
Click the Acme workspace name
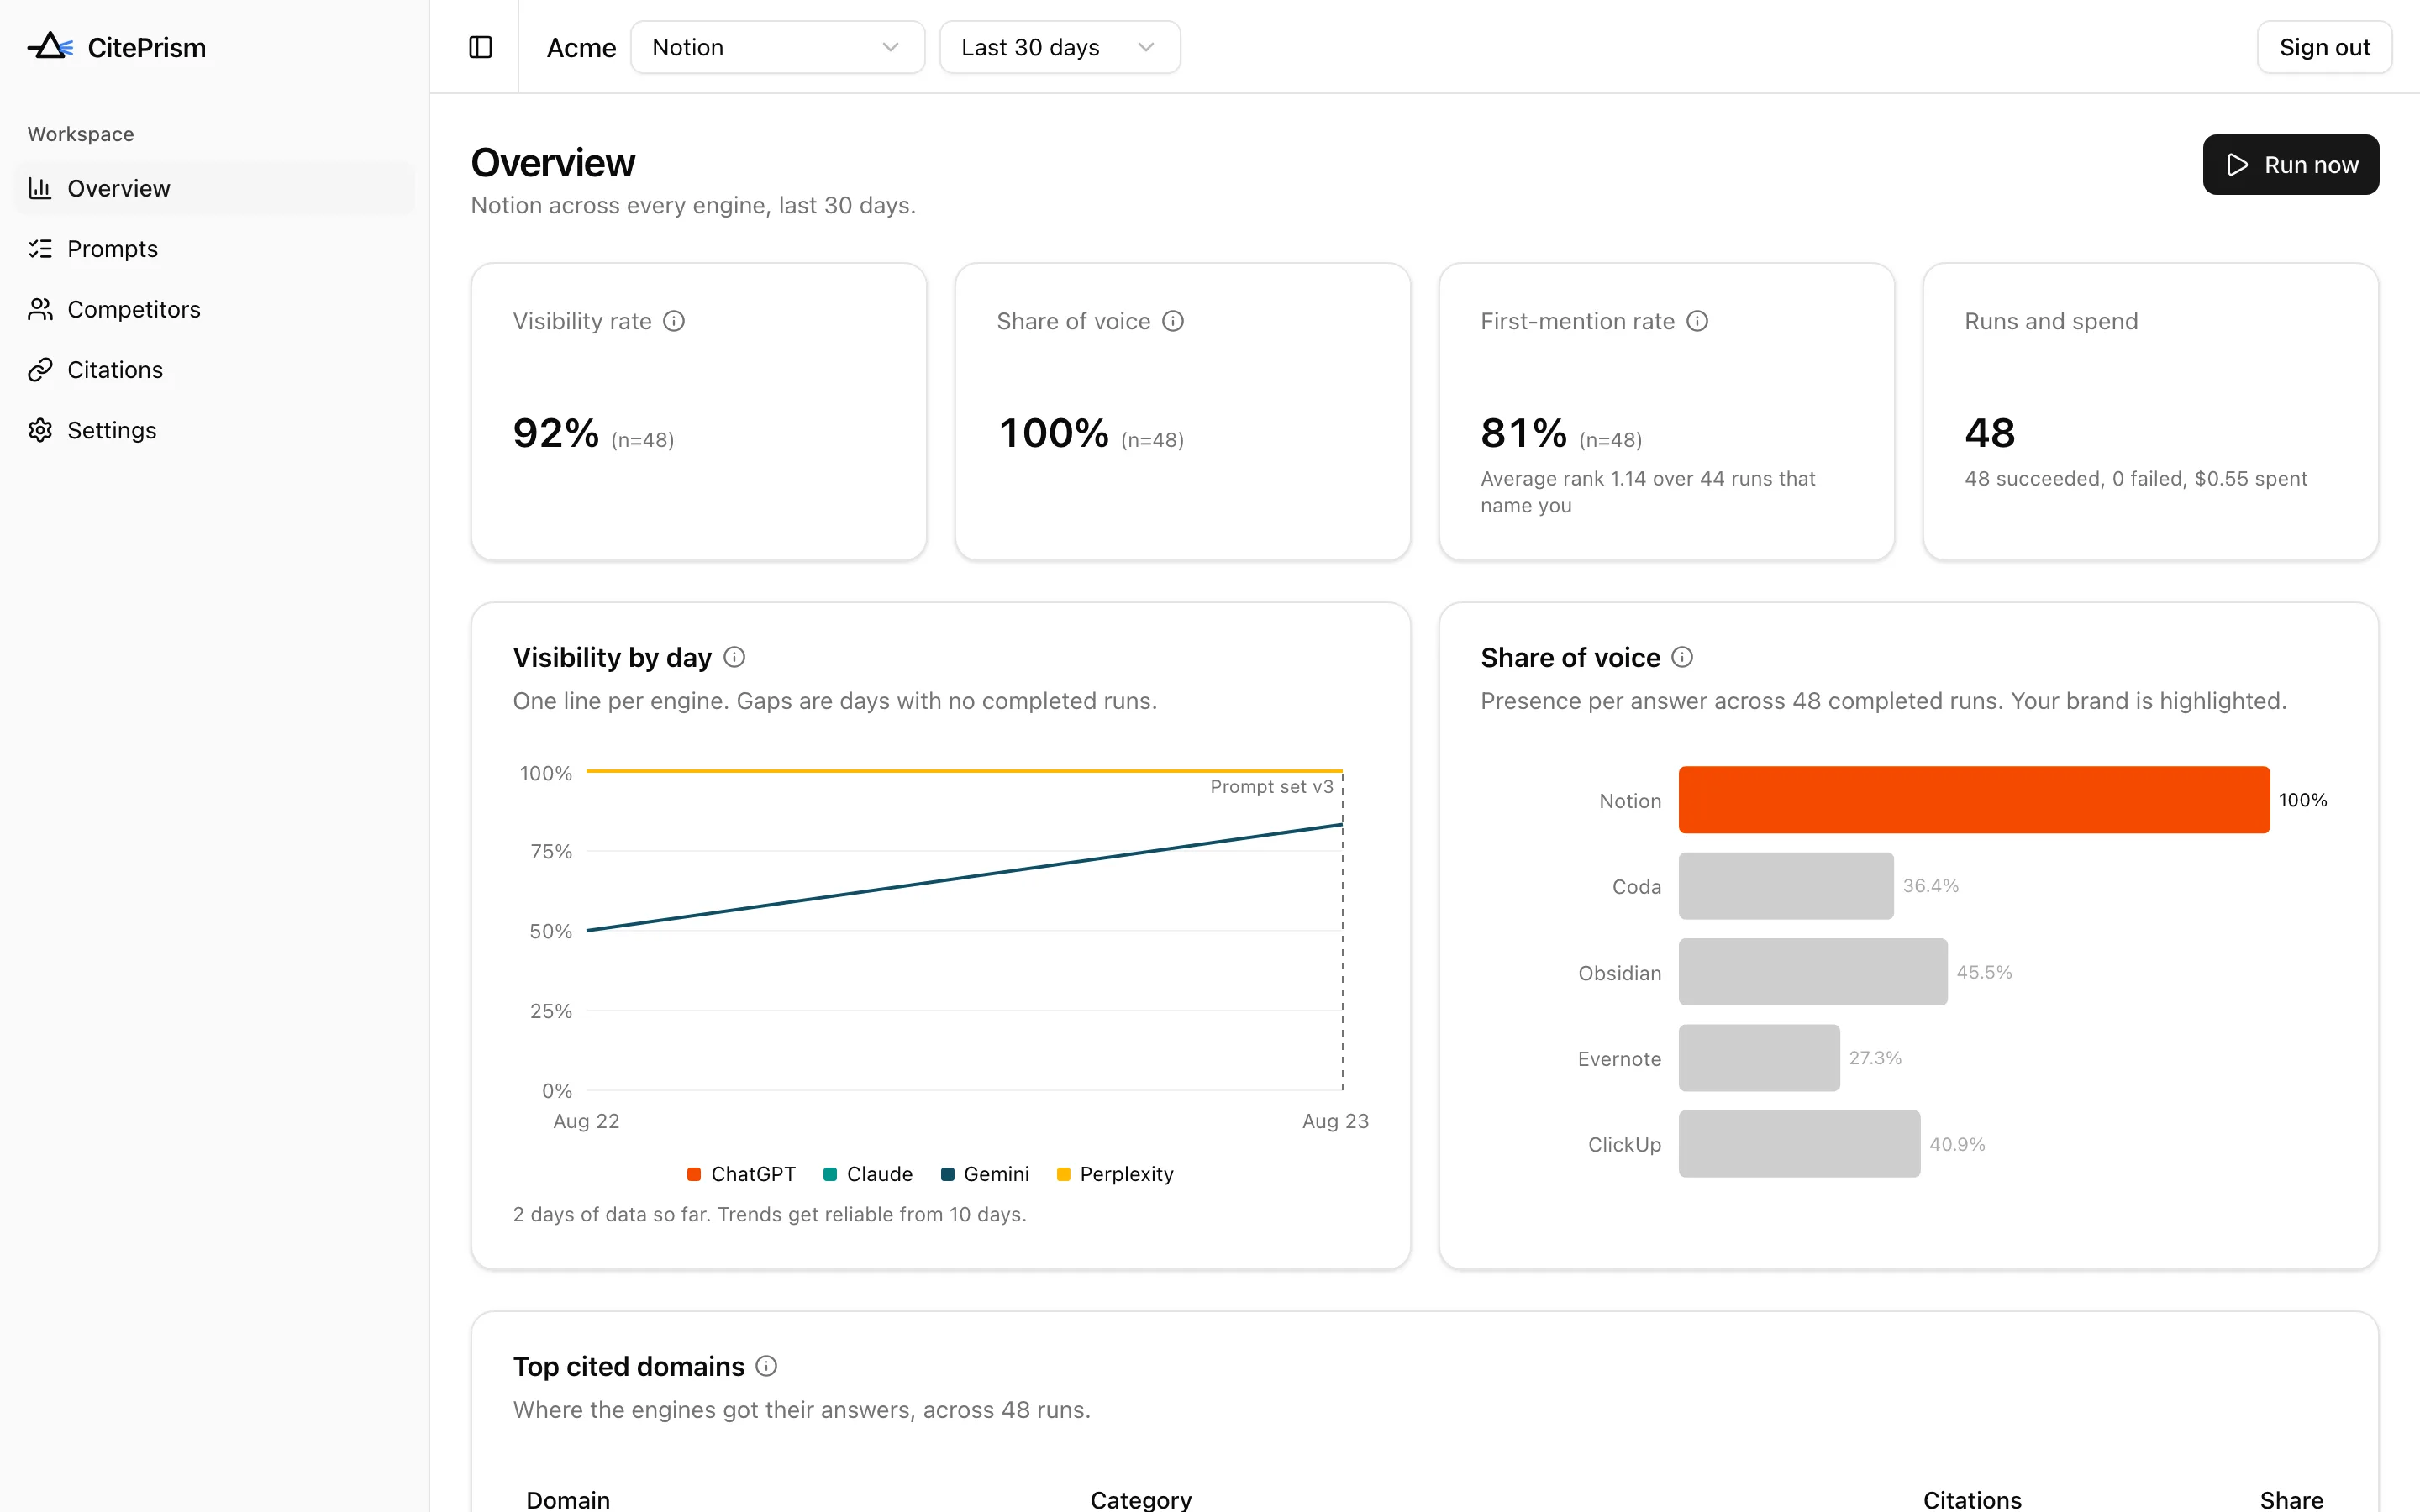point(581,48)
